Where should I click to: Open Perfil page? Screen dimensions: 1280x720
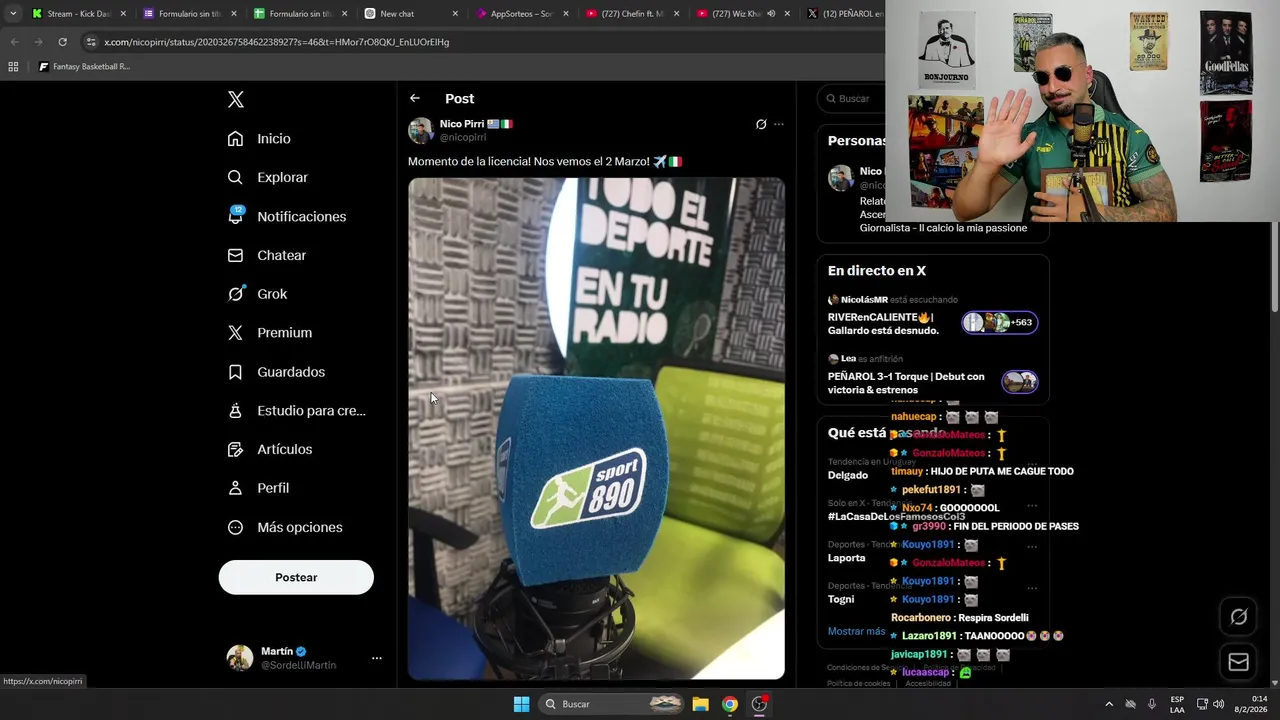click(258, 488)
